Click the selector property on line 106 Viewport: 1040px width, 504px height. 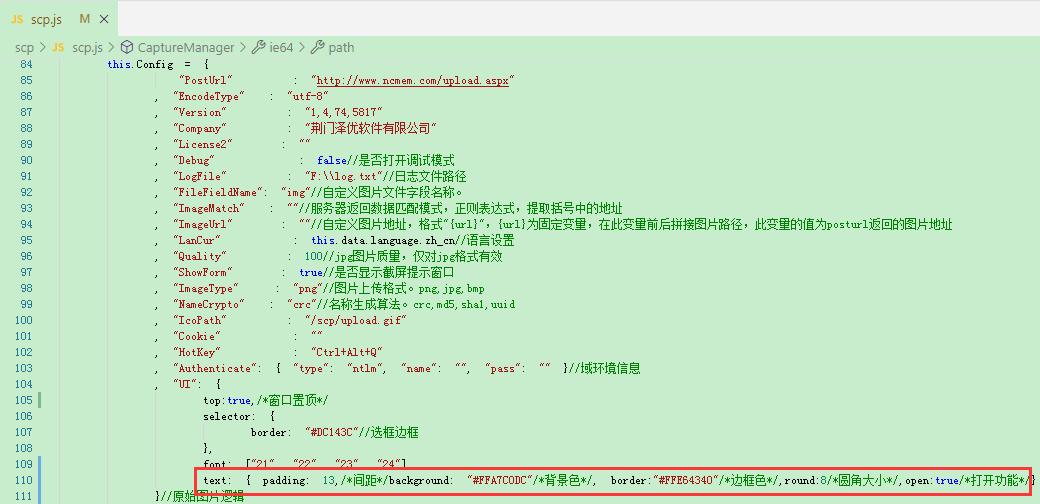229,416
